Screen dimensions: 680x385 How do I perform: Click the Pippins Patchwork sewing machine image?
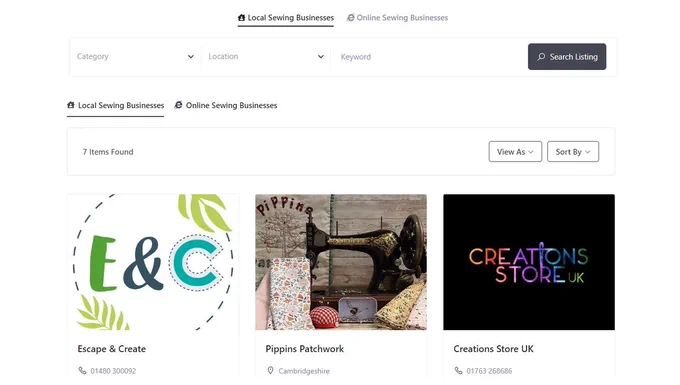341,262
